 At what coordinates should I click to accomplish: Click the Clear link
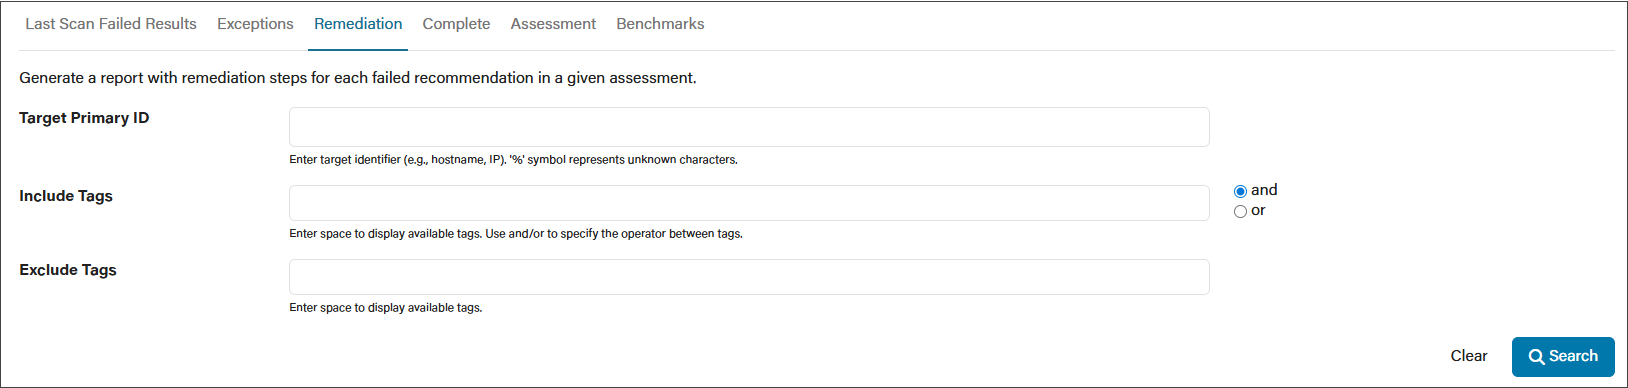[x=1469, y=356]
